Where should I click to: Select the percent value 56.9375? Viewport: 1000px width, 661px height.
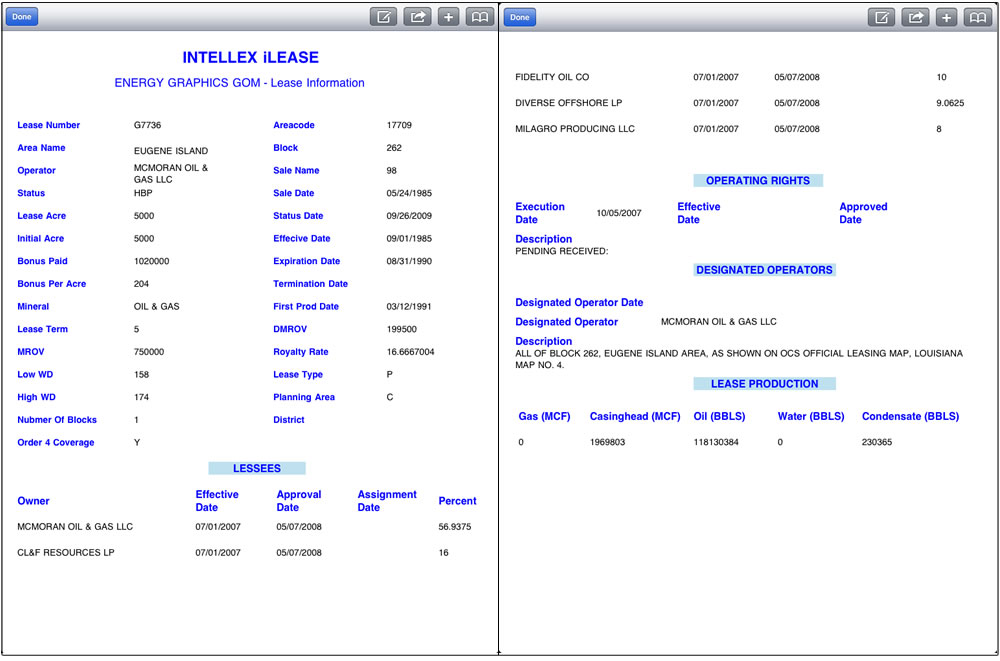(455, 527)
